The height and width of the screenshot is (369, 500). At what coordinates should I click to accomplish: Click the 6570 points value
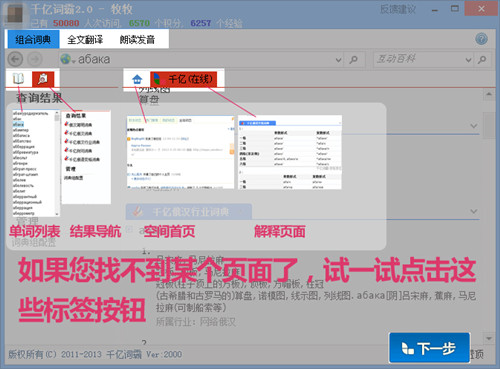pos(139,23)
